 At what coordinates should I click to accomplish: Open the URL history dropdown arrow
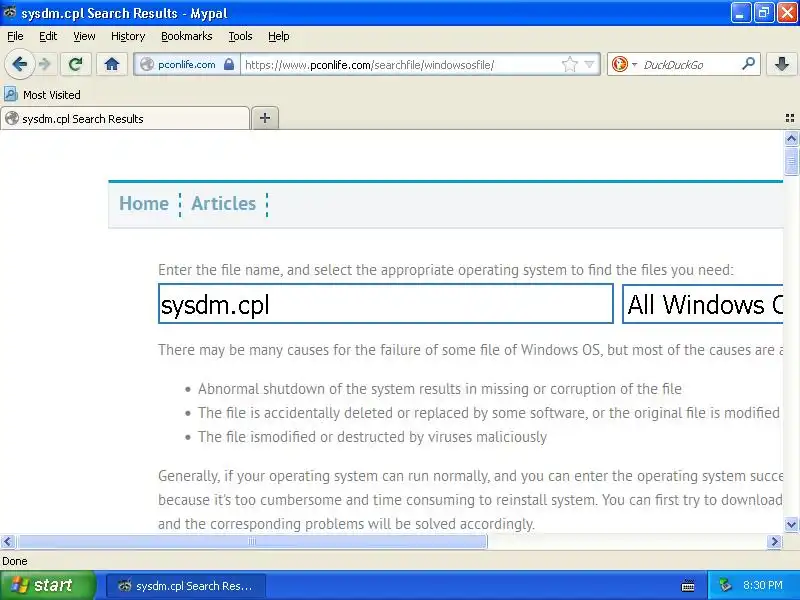tap(589, 64)
